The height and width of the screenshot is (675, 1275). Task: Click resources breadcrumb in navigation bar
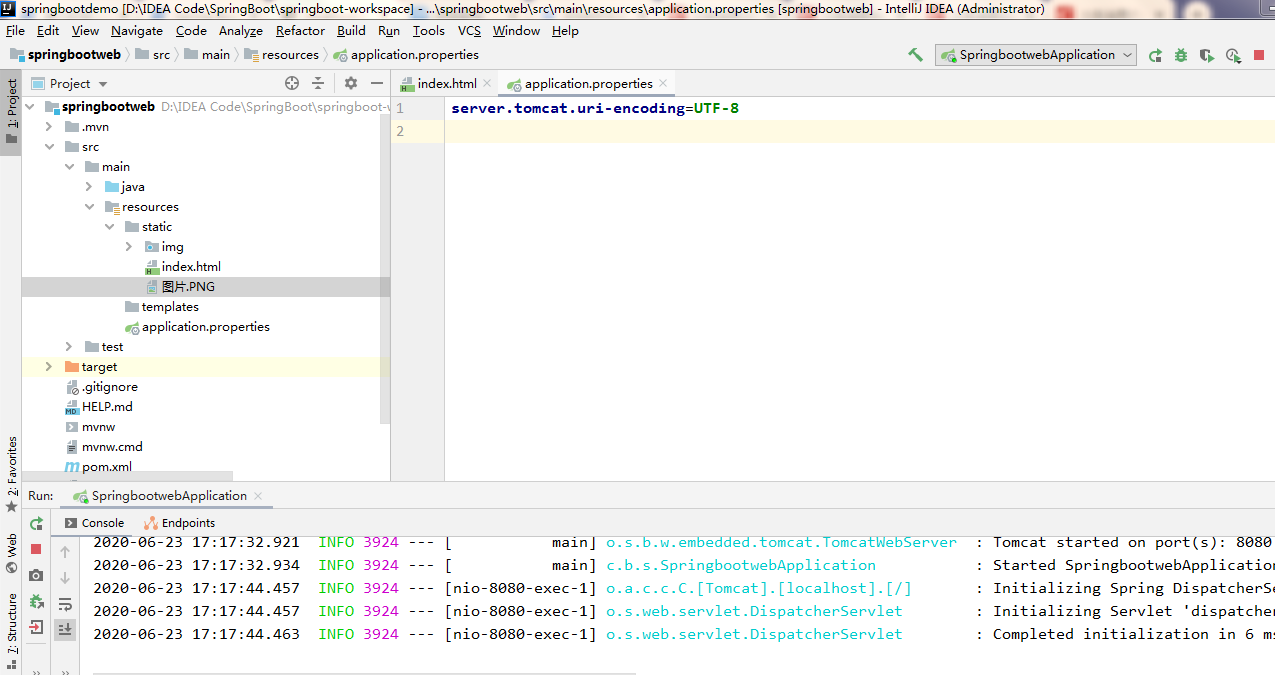[x=281, y=55]
